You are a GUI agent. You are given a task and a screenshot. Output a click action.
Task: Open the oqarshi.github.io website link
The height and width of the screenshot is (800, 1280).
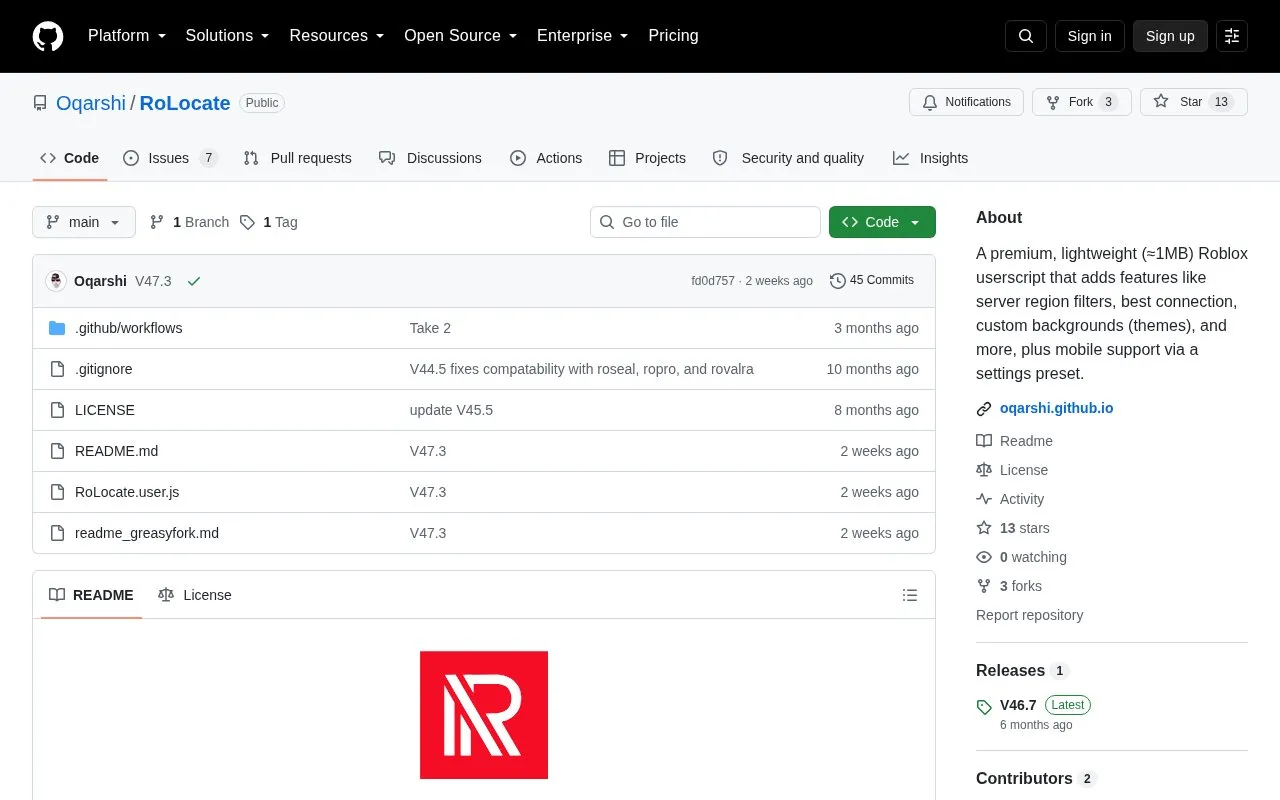(1056, 408)
